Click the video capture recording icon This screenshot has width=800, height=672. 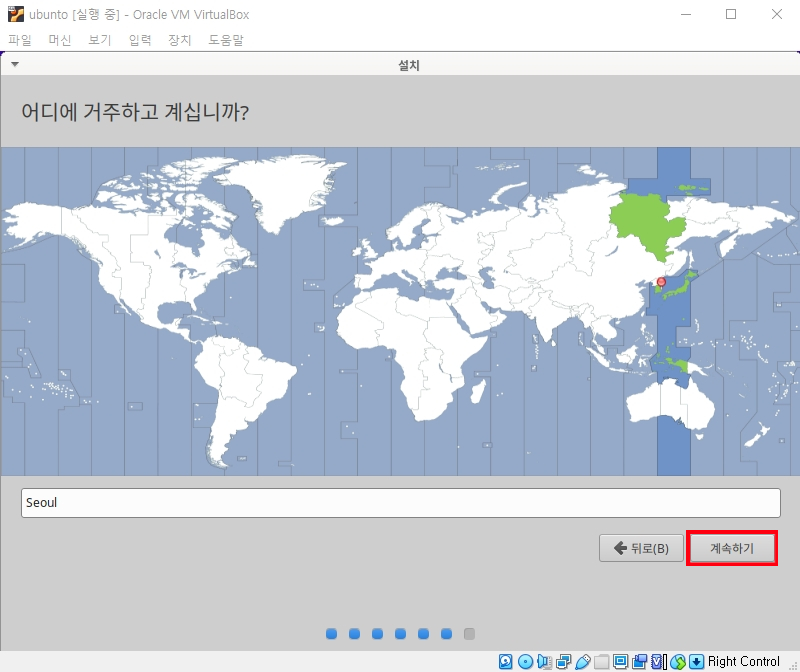tap(639, 662)
